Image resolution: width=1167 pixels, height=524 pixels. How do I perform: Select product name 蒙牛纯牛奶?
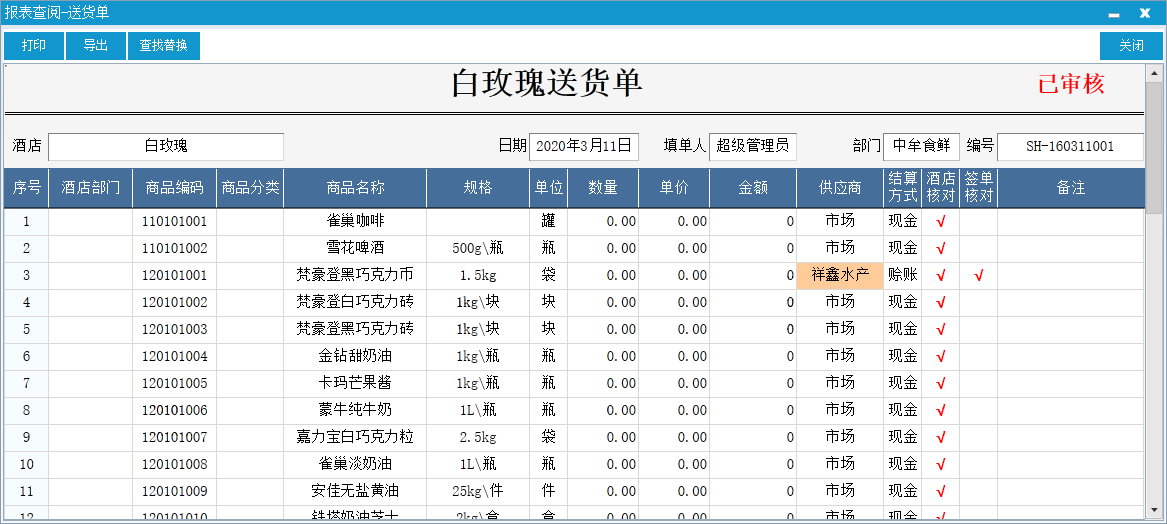tap(355, 410)
